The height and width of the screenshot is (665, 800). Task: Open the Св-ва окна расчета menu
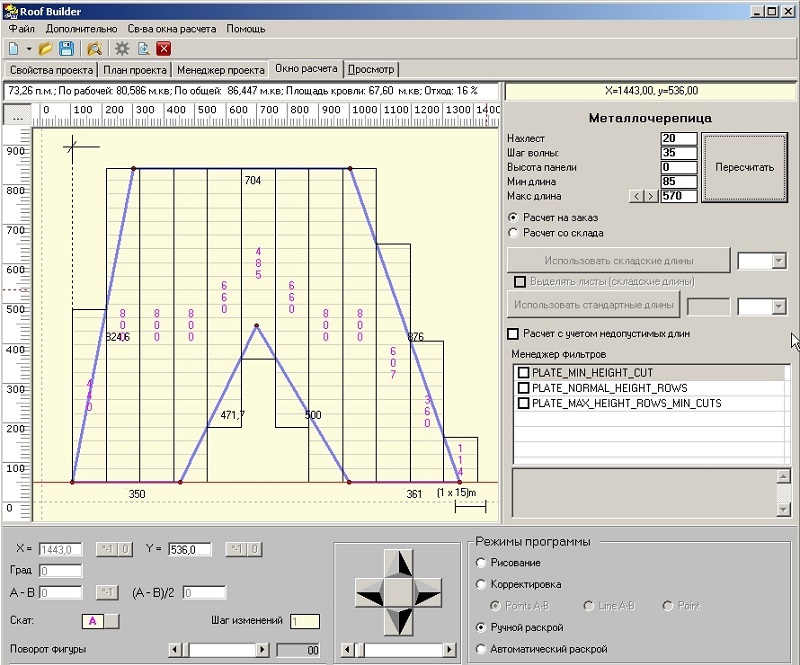click(x=172, y=29)
